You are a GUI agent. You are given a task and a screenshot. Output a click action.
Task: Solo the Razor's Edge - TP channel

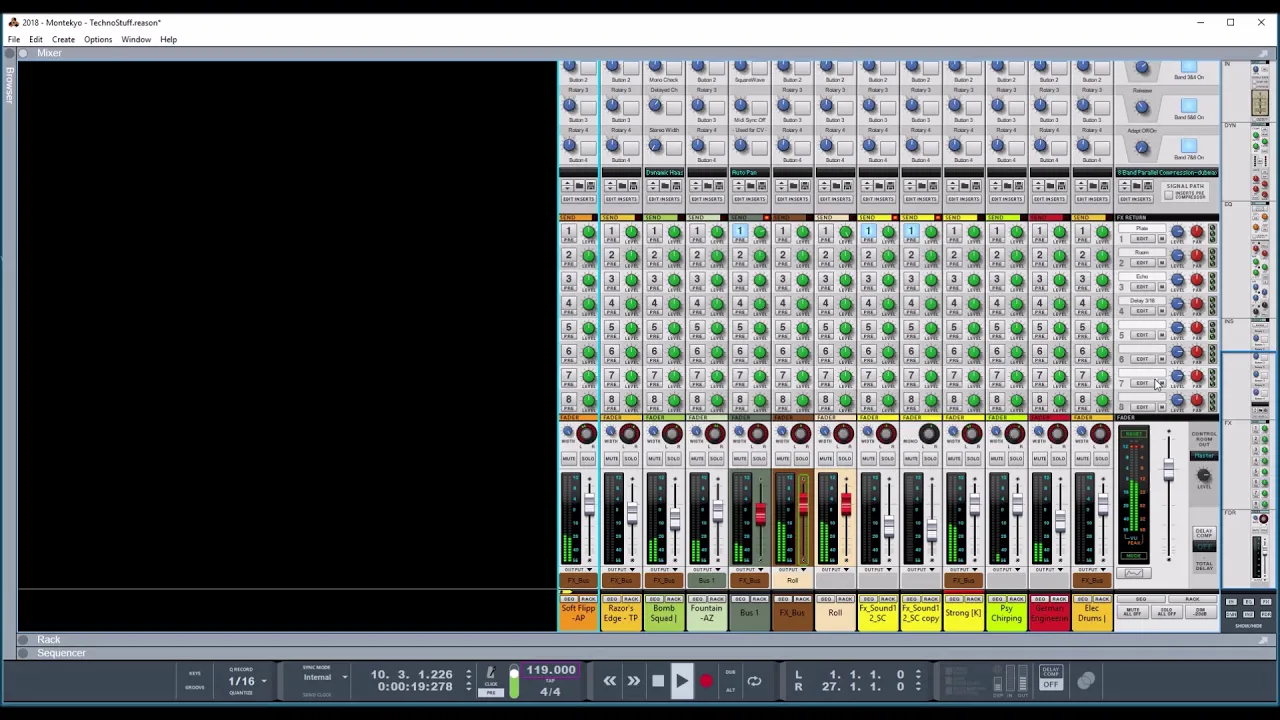pos(630,459)
